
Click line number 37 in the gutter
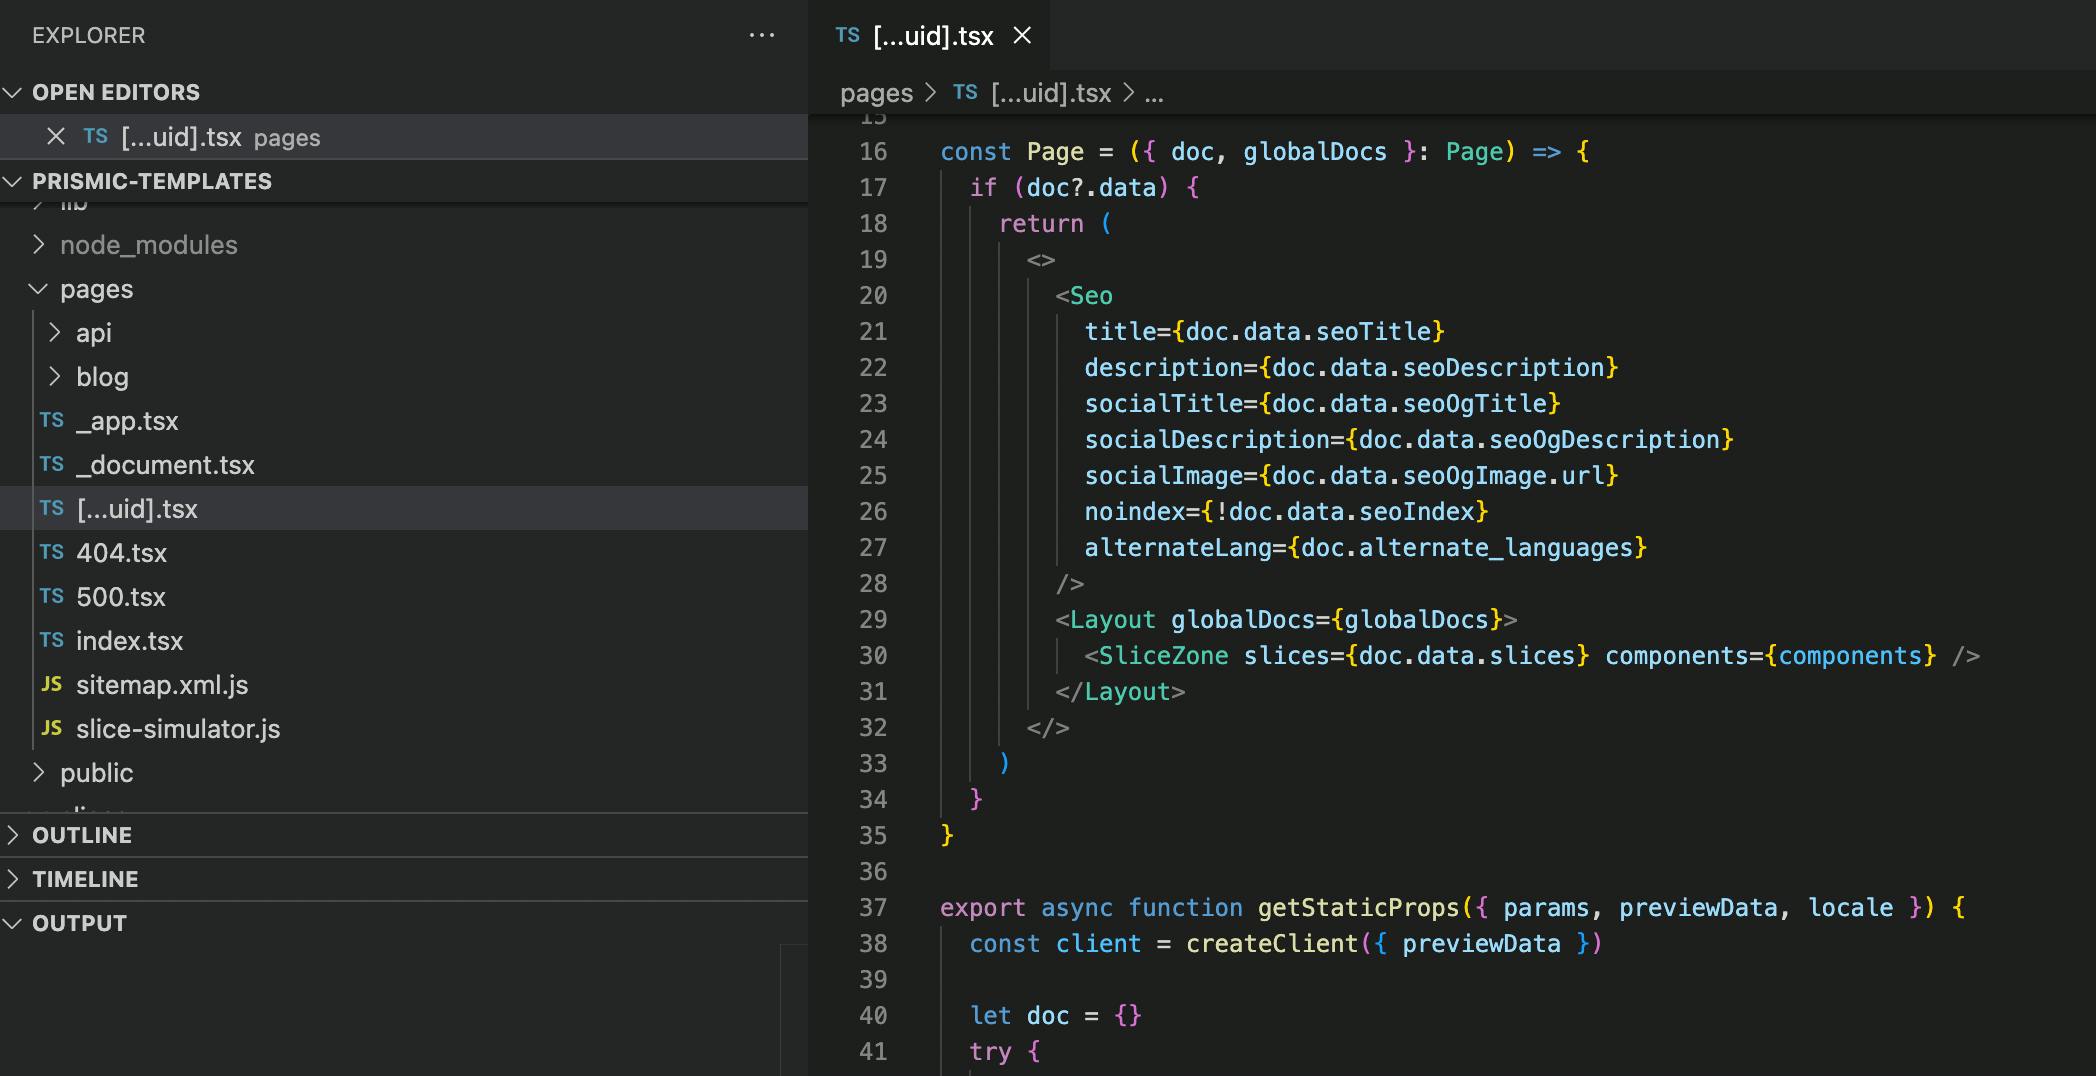[873, 907]
